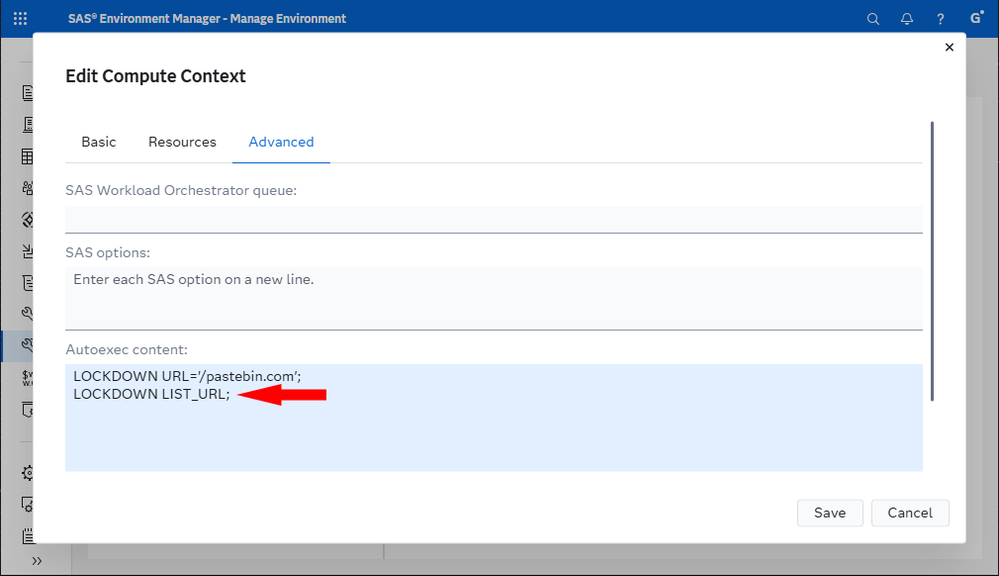999x576 pixels.
Task: Click the "SAS Workload Orchestrator queue:" label
Action: [x=181, y=190]
